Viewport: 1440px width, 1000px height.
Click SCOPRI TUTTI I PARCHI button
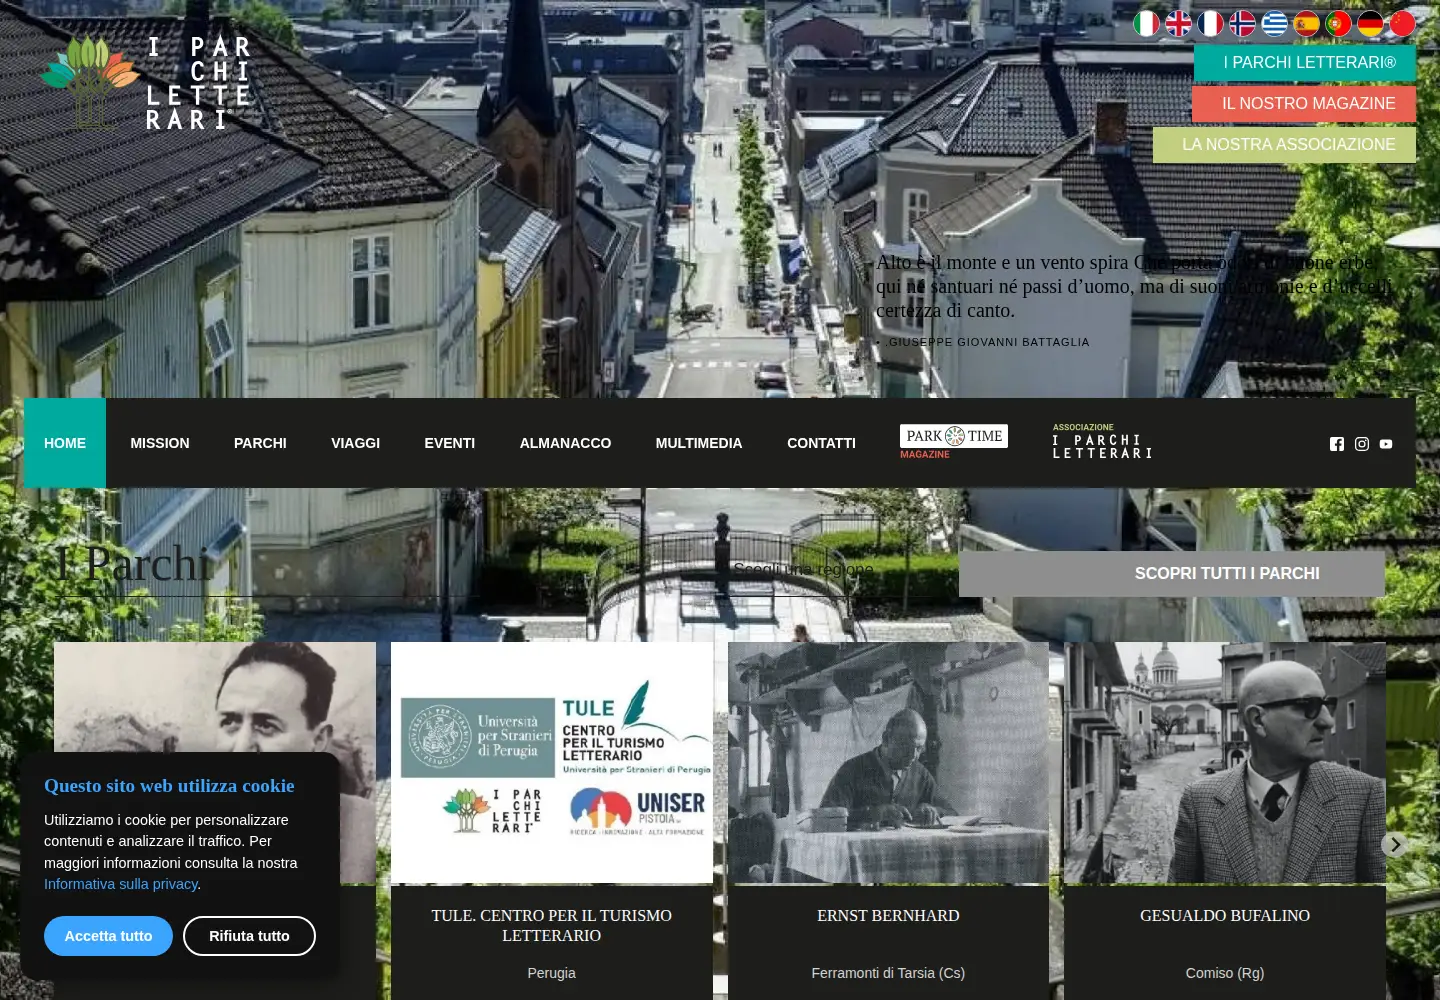click(1172, 574)
